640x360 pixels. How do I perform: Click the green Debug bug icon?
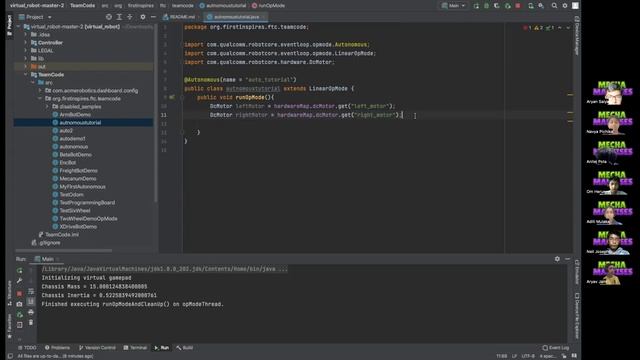coord(487,6)
